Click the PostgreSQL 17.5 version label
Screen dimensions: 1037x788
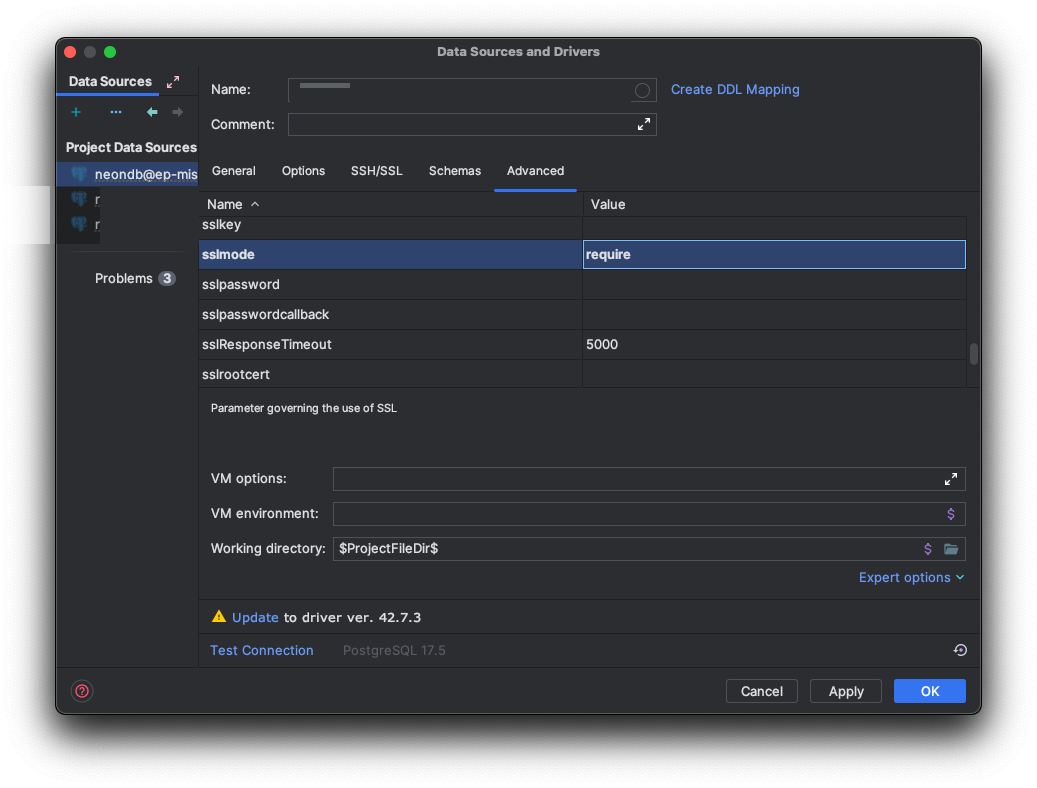point(394,650)
